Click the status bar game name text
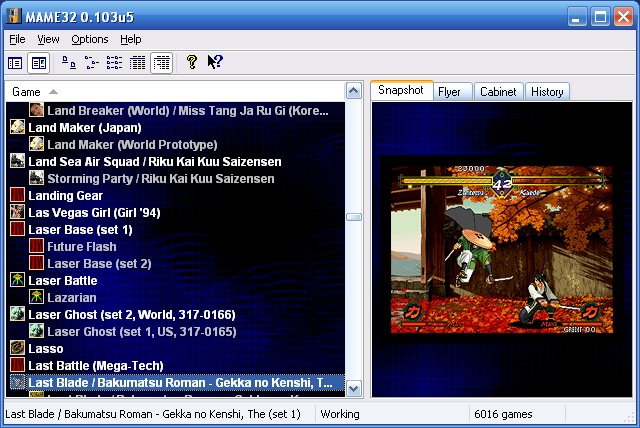The image size is (640, 428). coord(153,415)
